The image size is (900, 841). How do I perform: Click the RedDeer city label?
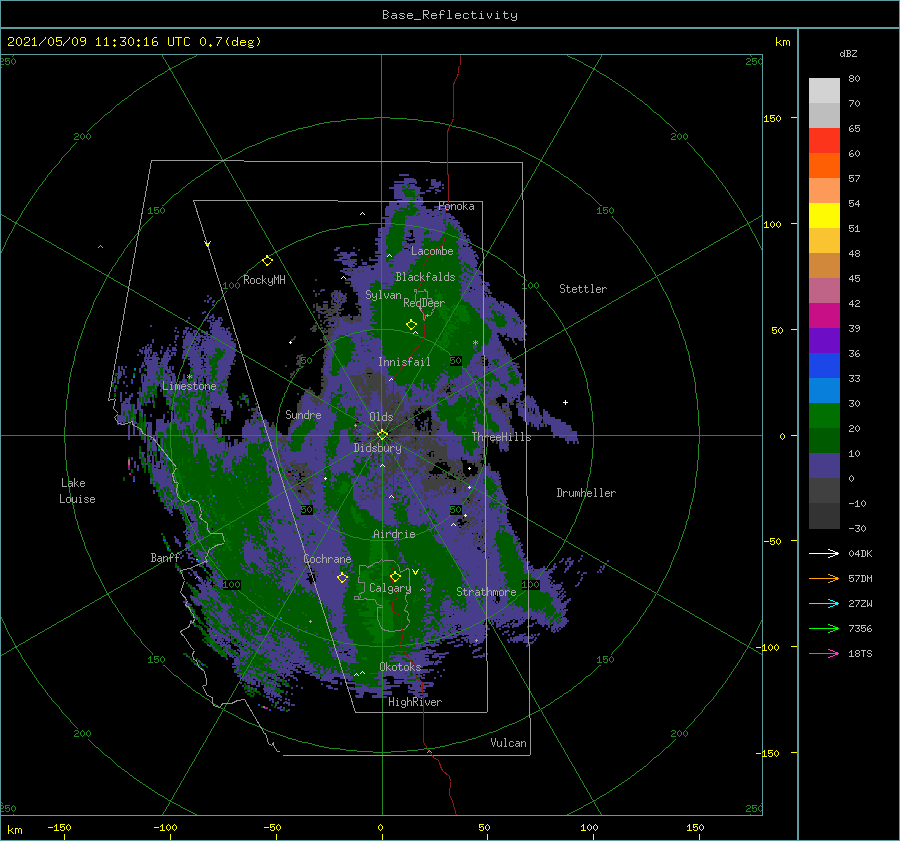[x=424, y=303]
